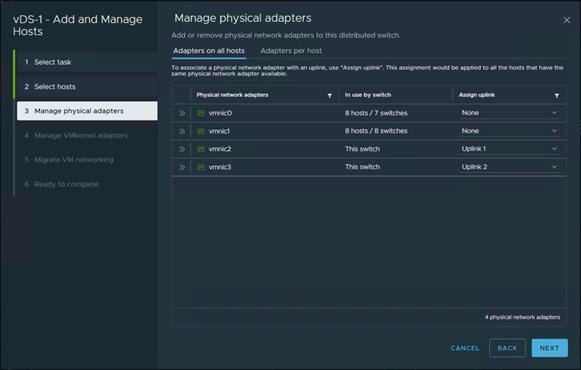This screenshot has width=581, height=370.
Task: Expand the vmnic3 row details arrows
Action: pyautogui.click(x=182, y=167)
